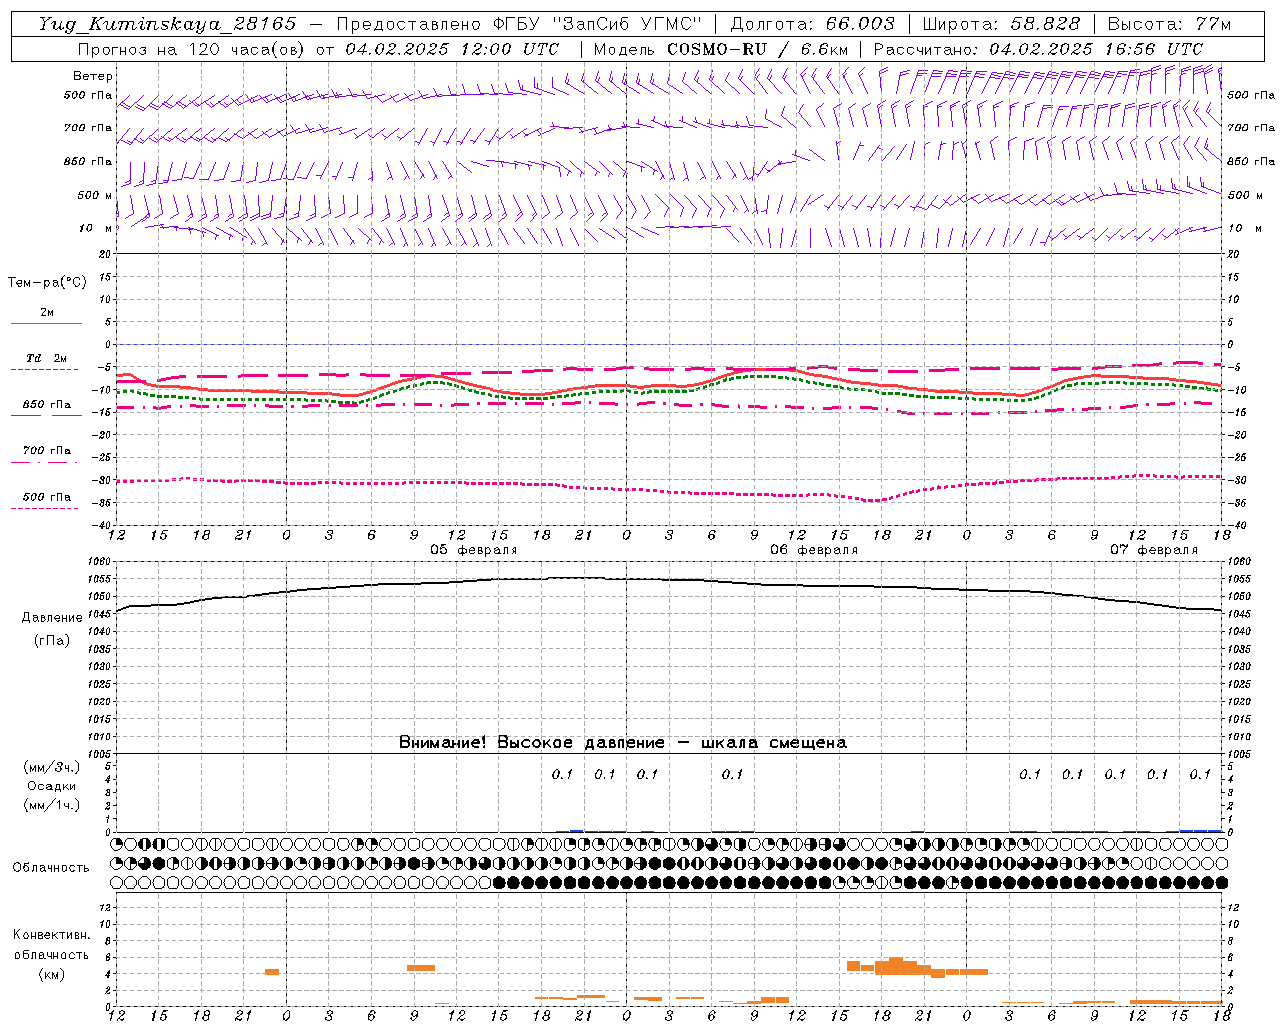
Task: Click the 2м temperature legend entry
Action: coord(47,312)
